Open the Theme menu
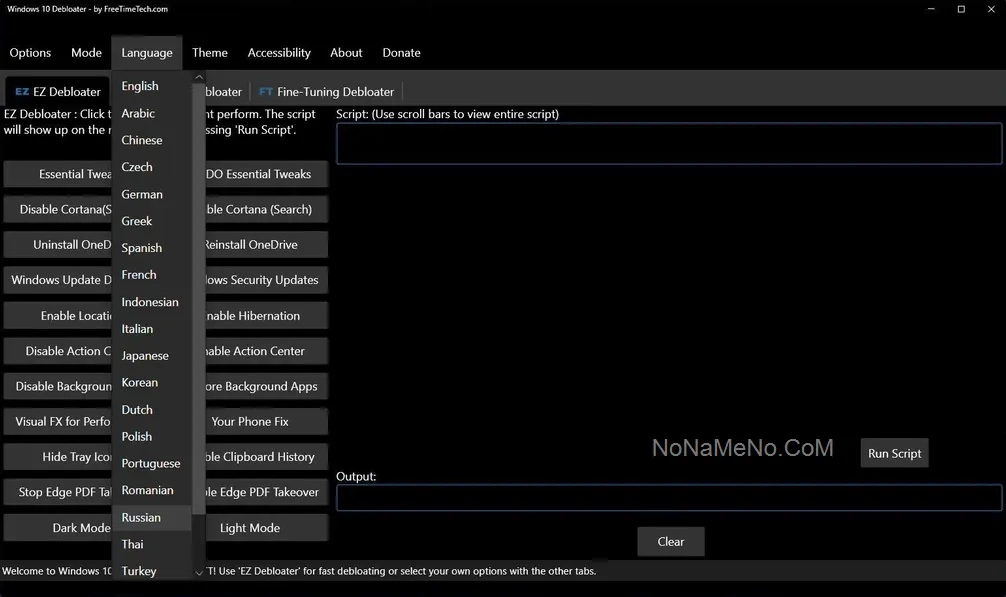Image resolution: width=1006 pixels, height=597 pixels. [210, 53]
